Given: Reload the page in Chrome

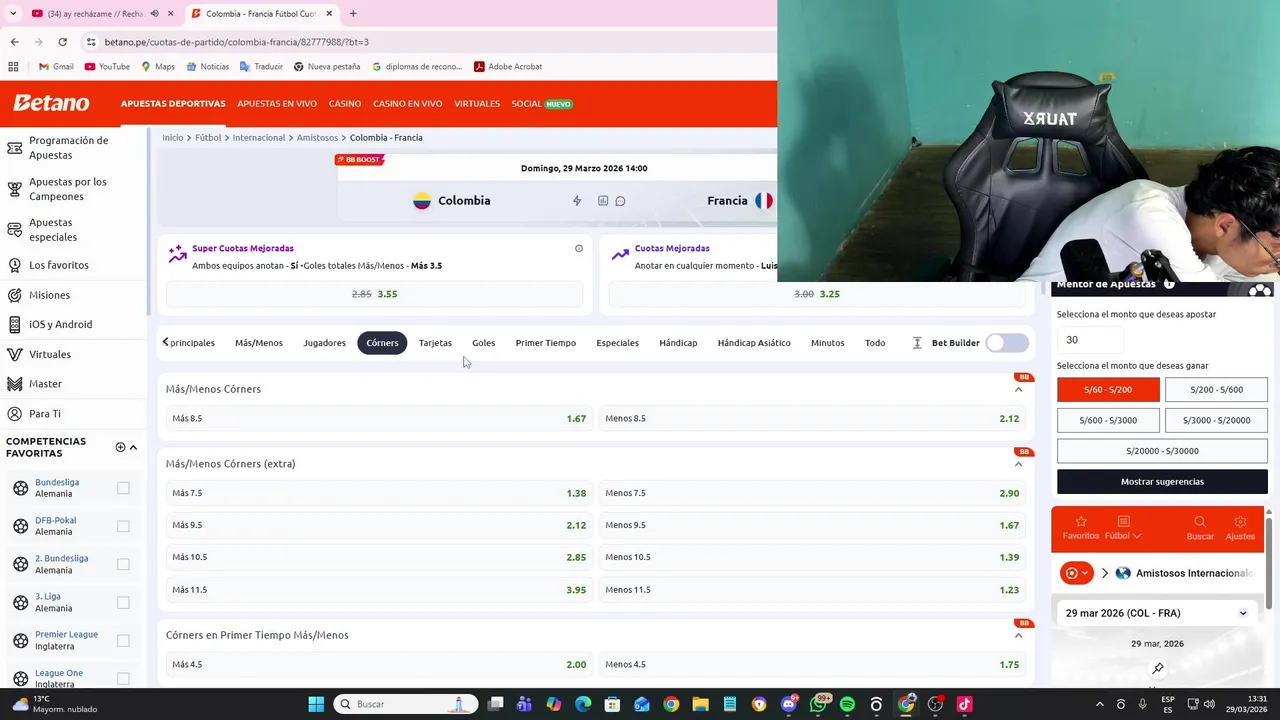Looking at the screenshot, I should click(62, 42).
